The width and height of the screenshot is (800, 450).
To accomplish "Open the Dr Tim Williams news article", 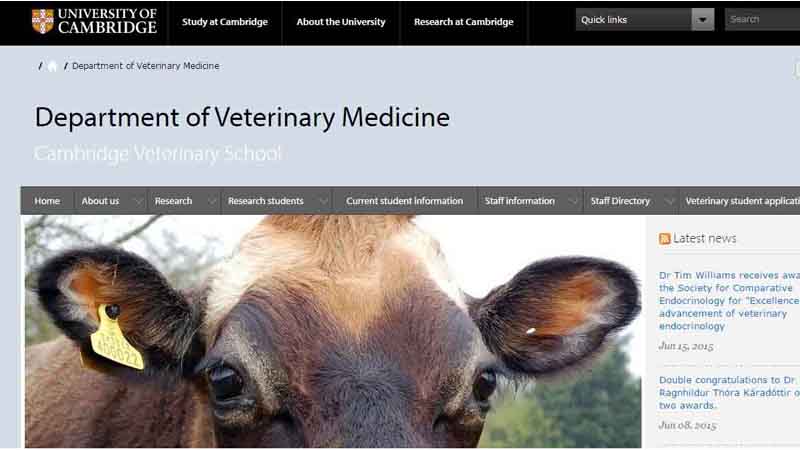I will [x=729, y=301].
